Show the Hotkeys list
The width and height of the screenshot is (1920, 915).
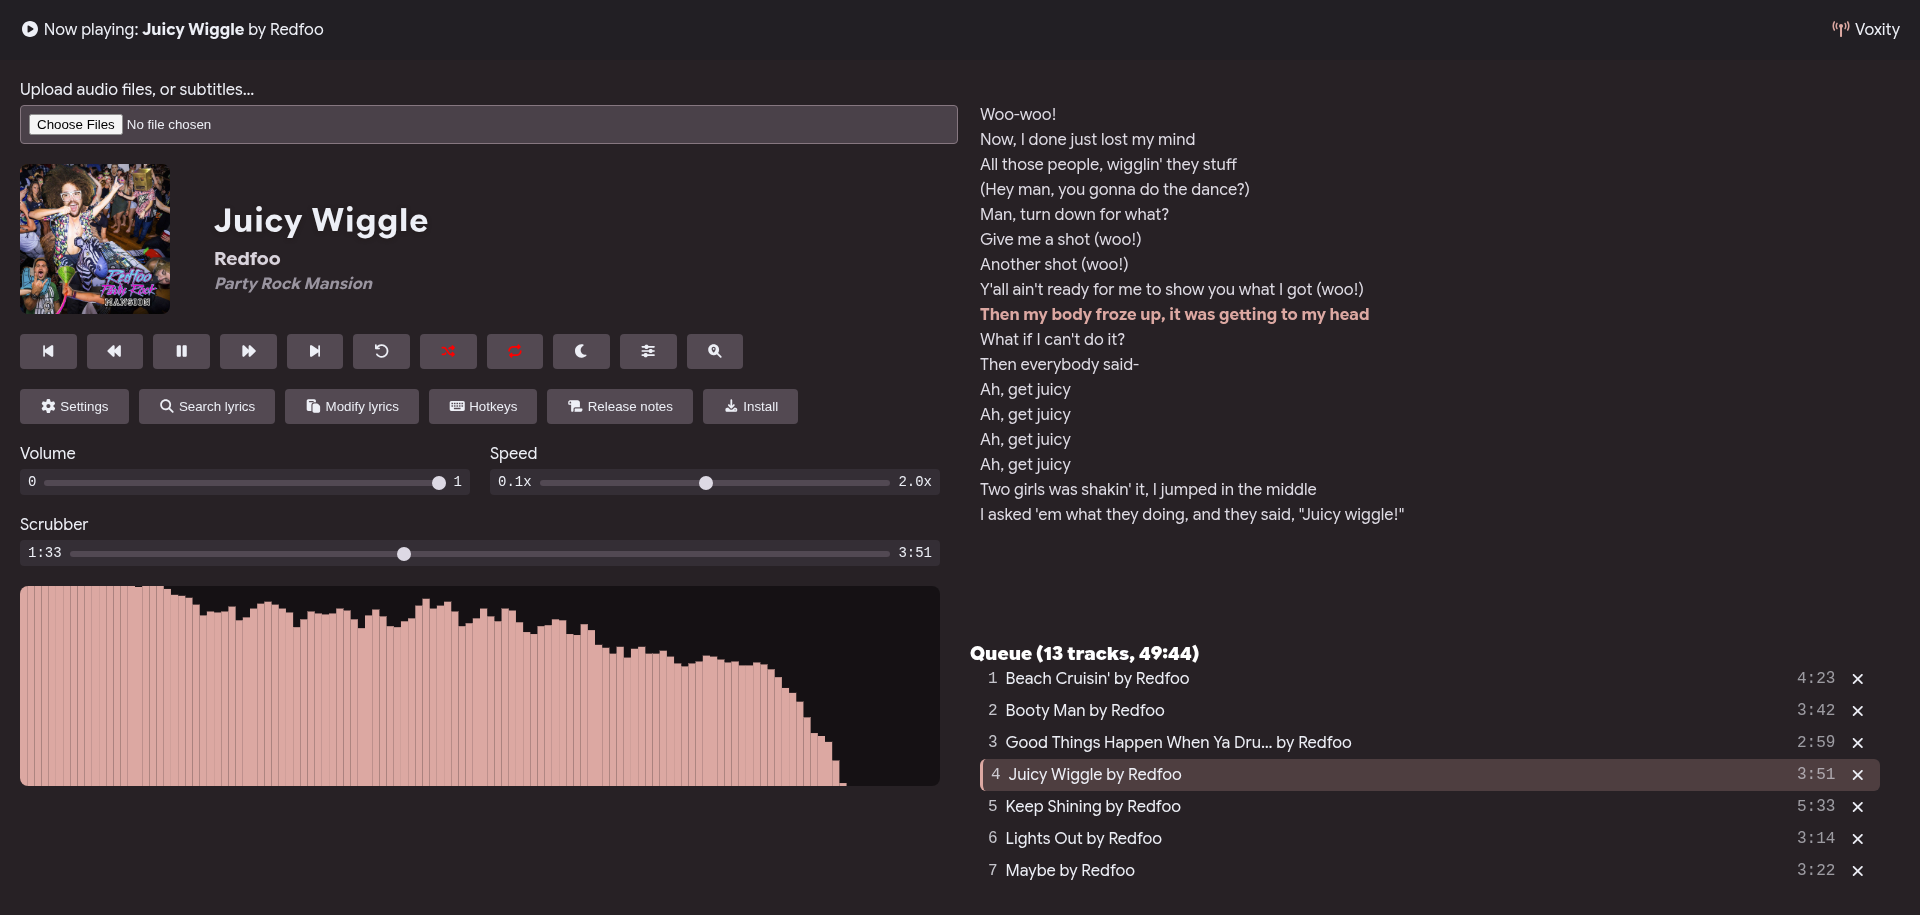(483, 406)
